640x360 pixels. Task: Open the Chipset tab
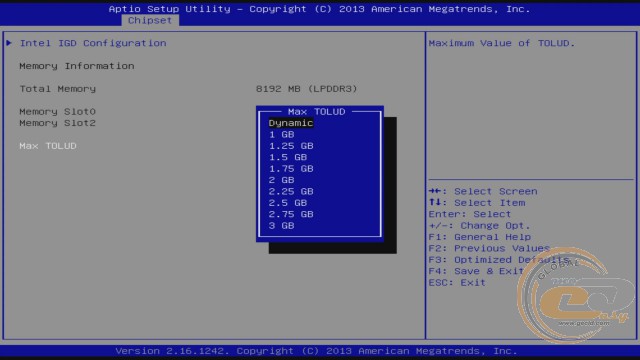[150, 20]
